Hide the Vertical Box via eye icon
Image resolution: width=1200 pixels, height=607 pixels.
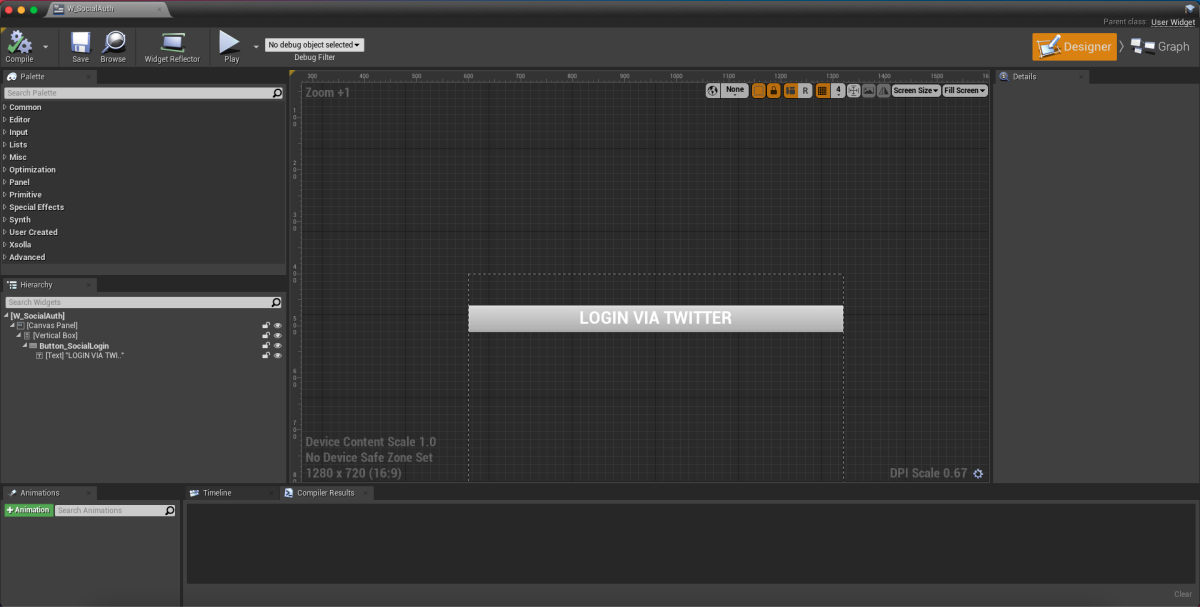click(x=278, y=336)
